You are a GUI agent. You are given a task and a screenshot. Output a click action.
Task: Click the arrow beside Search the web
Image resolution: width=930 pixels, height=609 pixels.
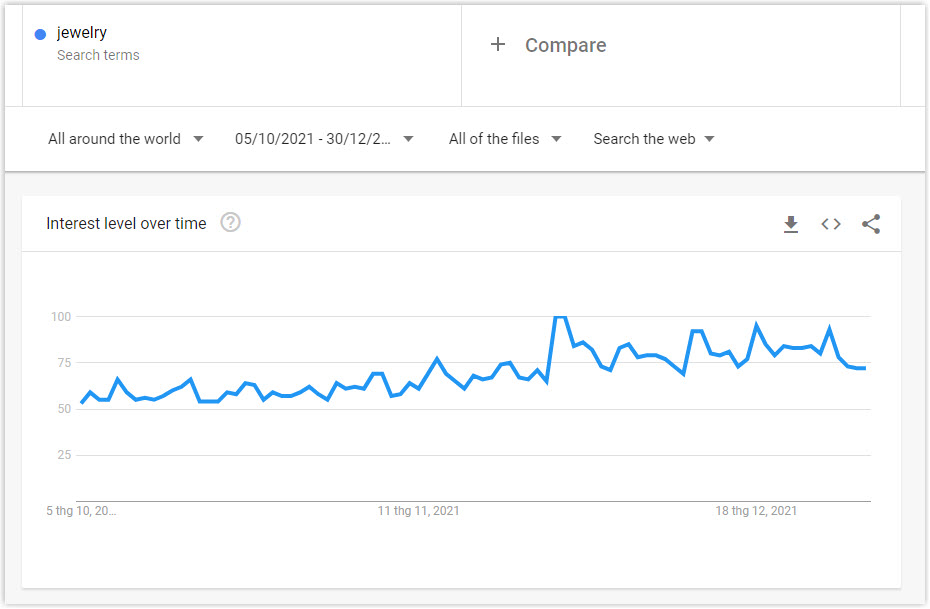point(709,139)
